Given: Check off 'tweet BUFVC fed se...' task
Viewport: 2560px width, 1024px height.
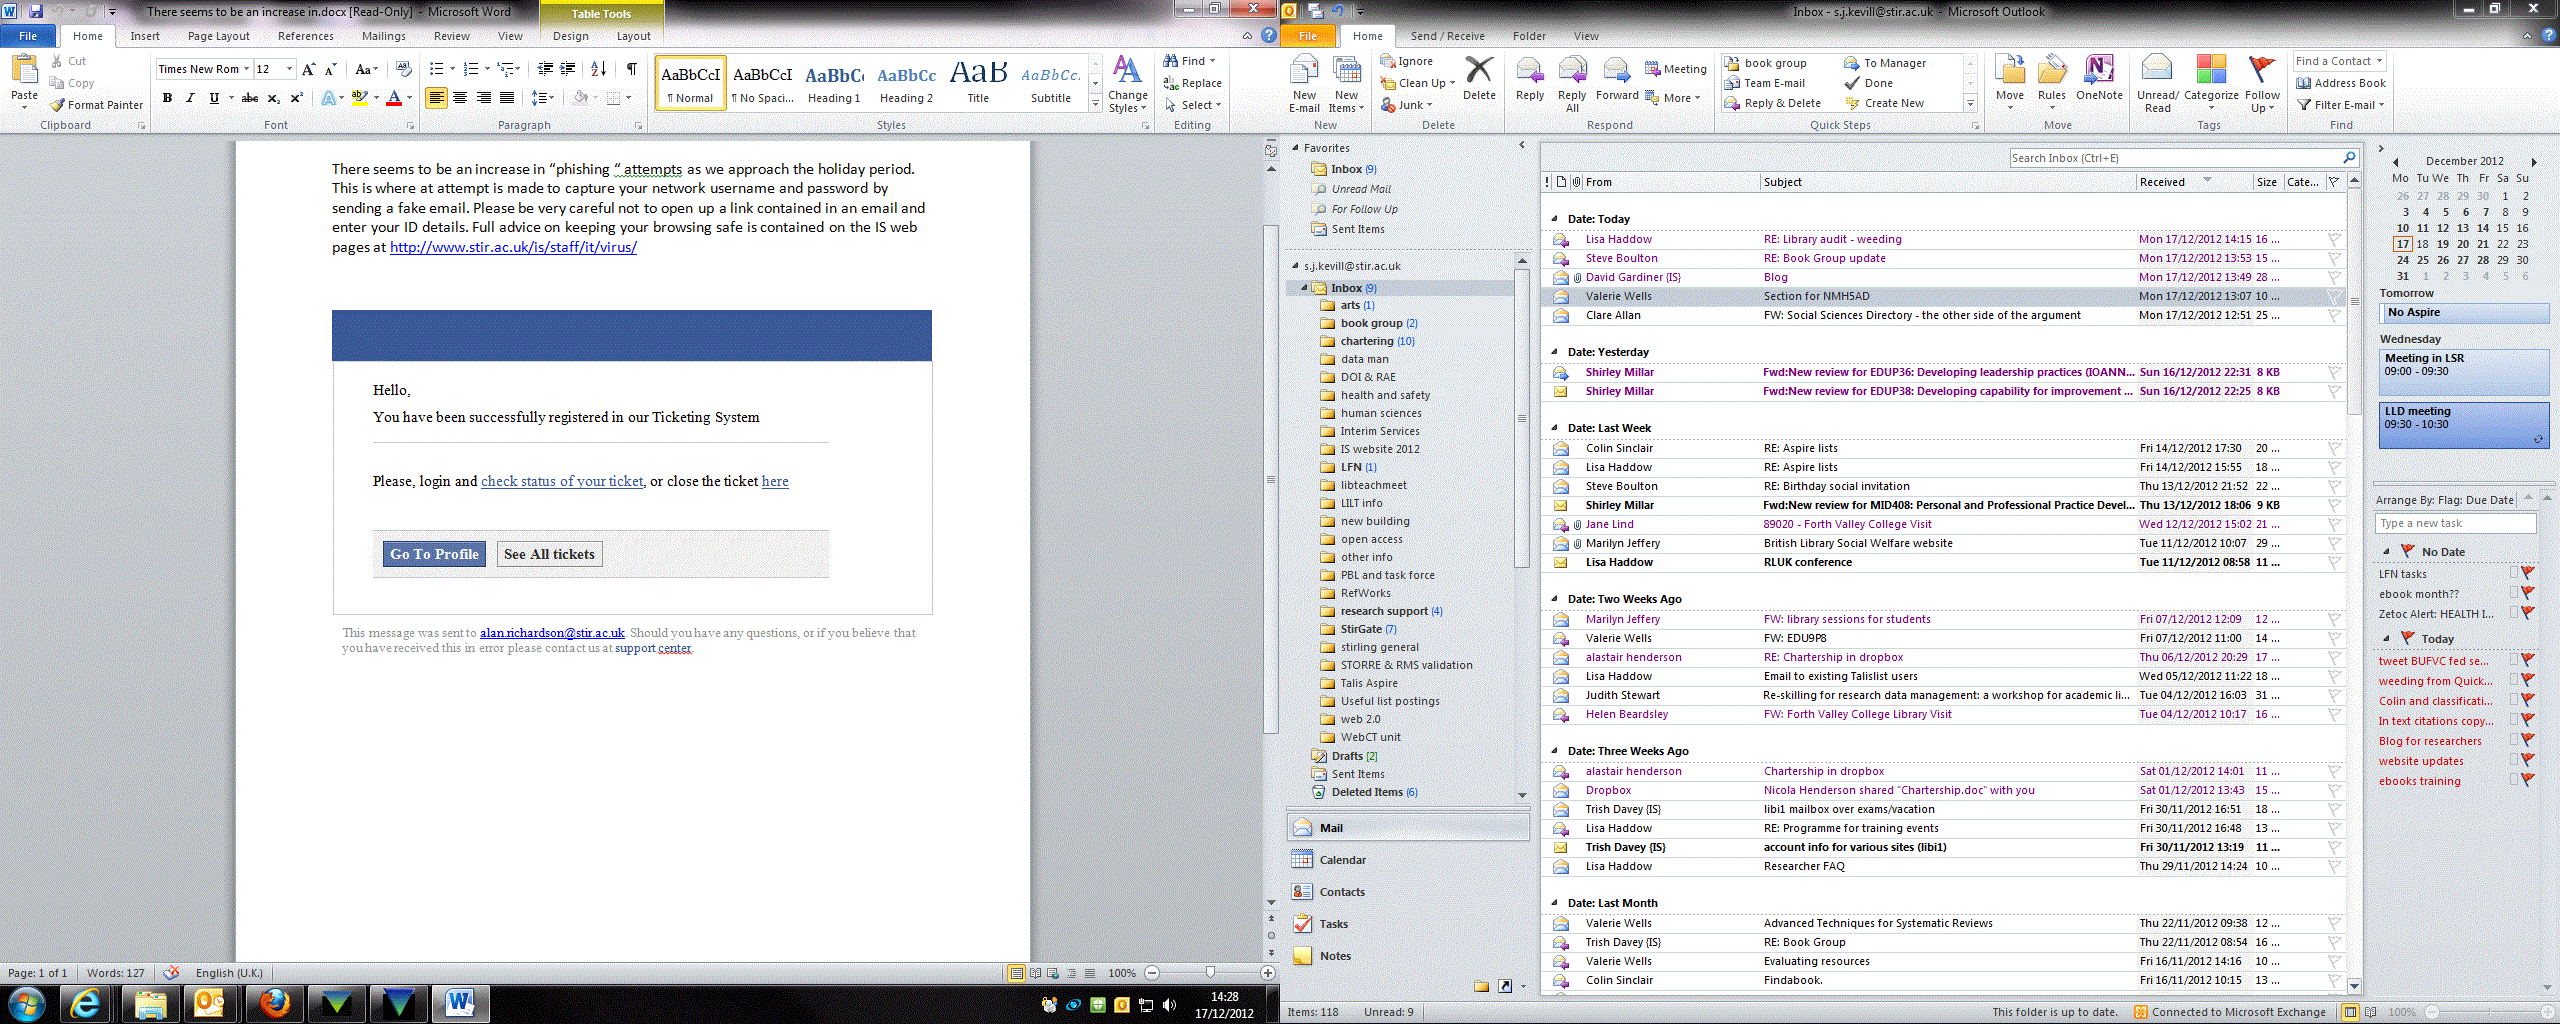Looking at the screenshot, I should coord(2514,660).
